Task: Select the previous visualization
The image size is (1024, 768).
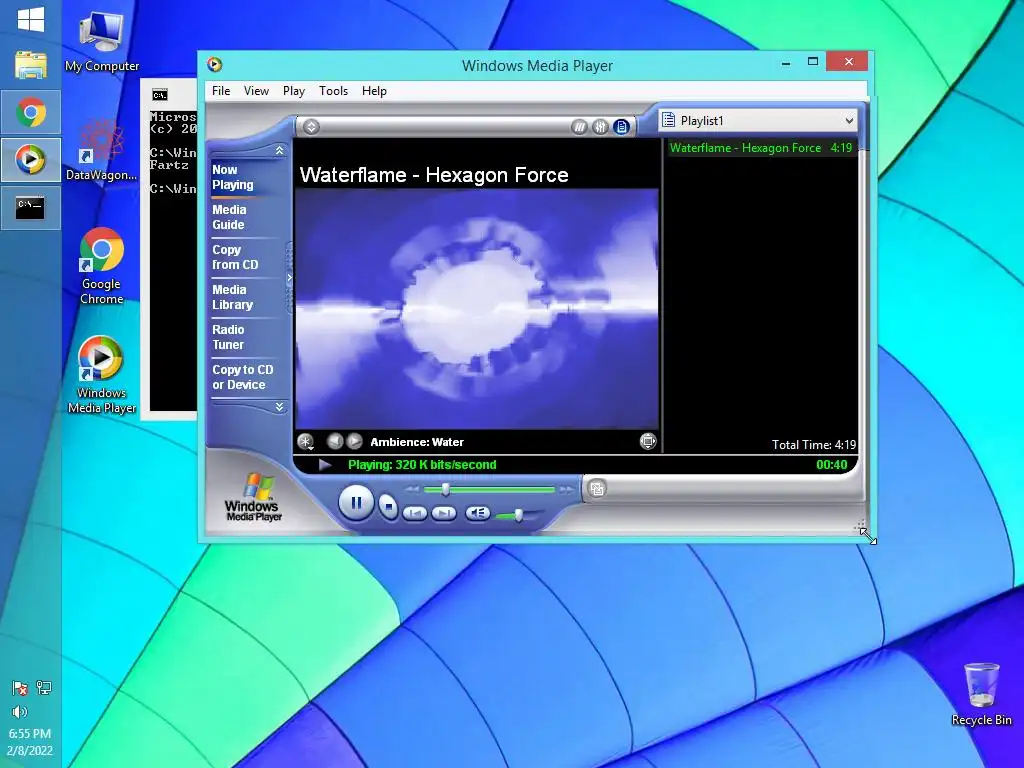Action: [335, 441]
